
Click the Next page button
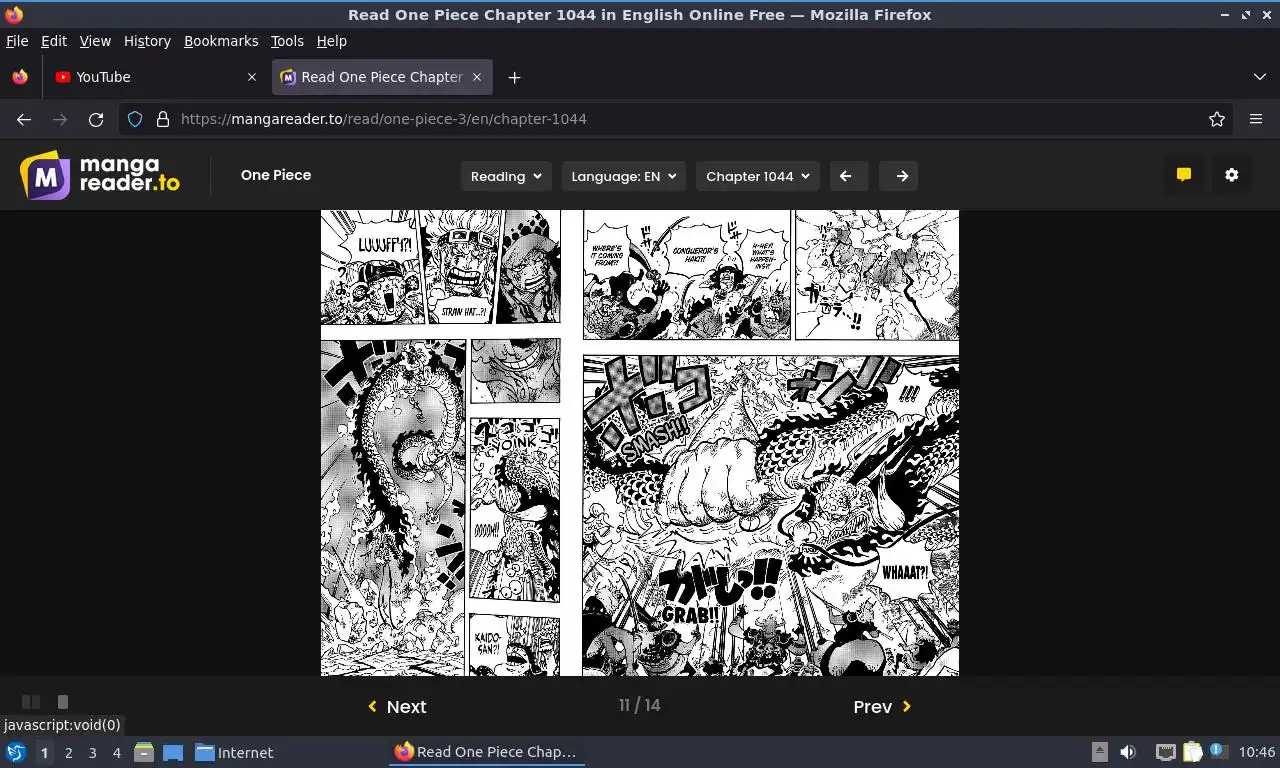click(398, 706)
